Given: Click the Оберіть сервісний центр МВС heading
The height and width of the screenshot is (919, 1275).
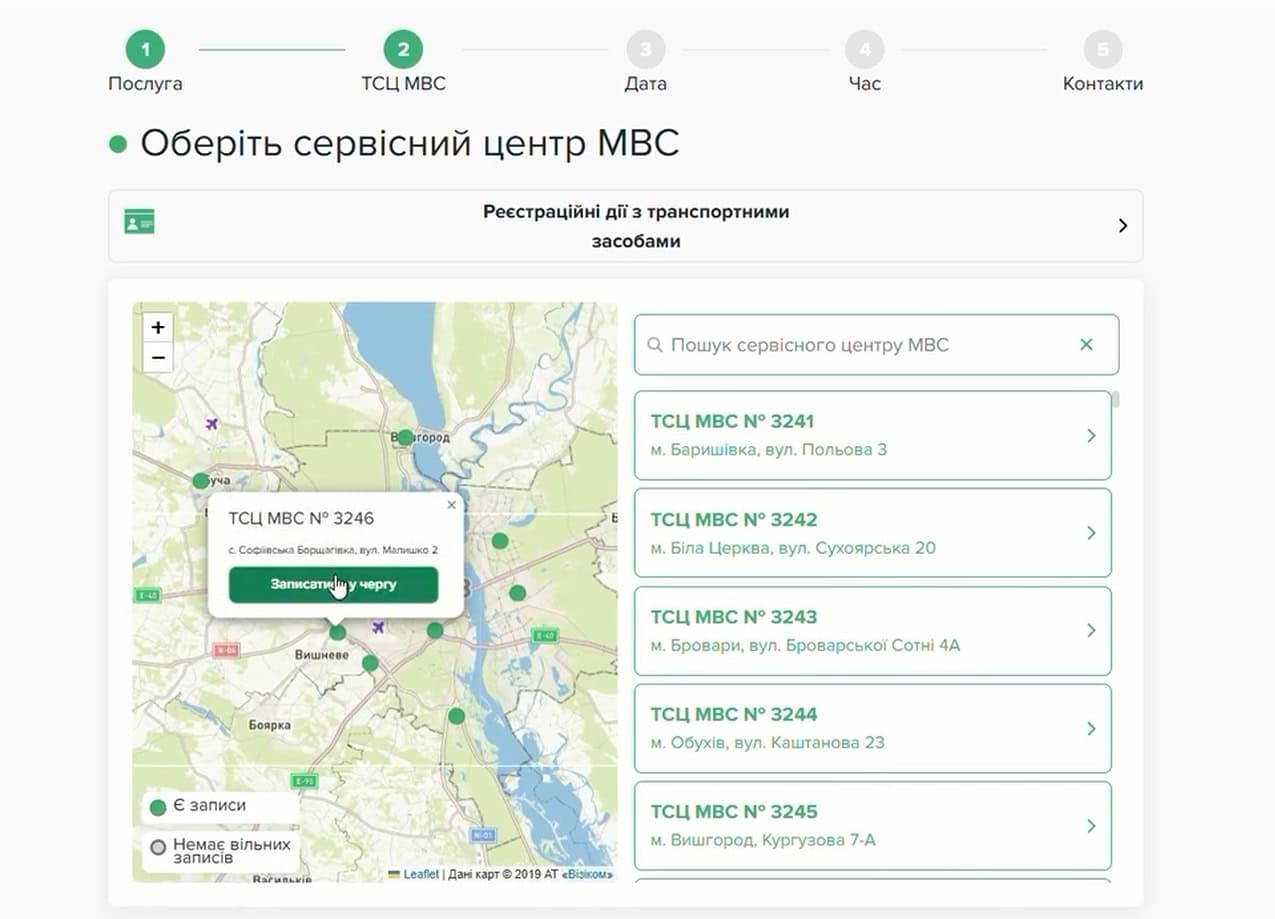Looking at the screenshot, I should click(x=410, y=144).
